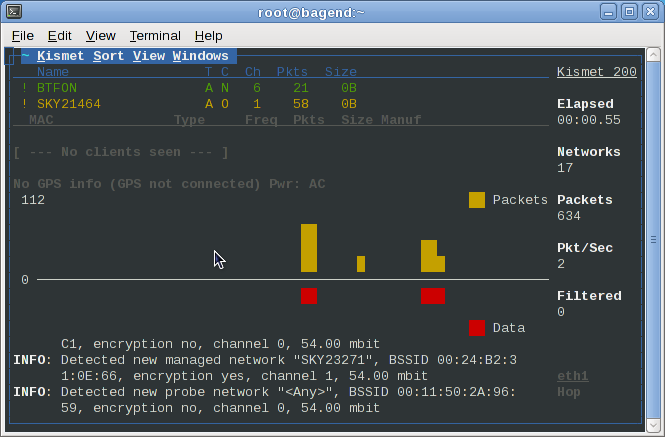Click the scrollbar up arrow
The image size is (665, 437).
click(653, 55)
